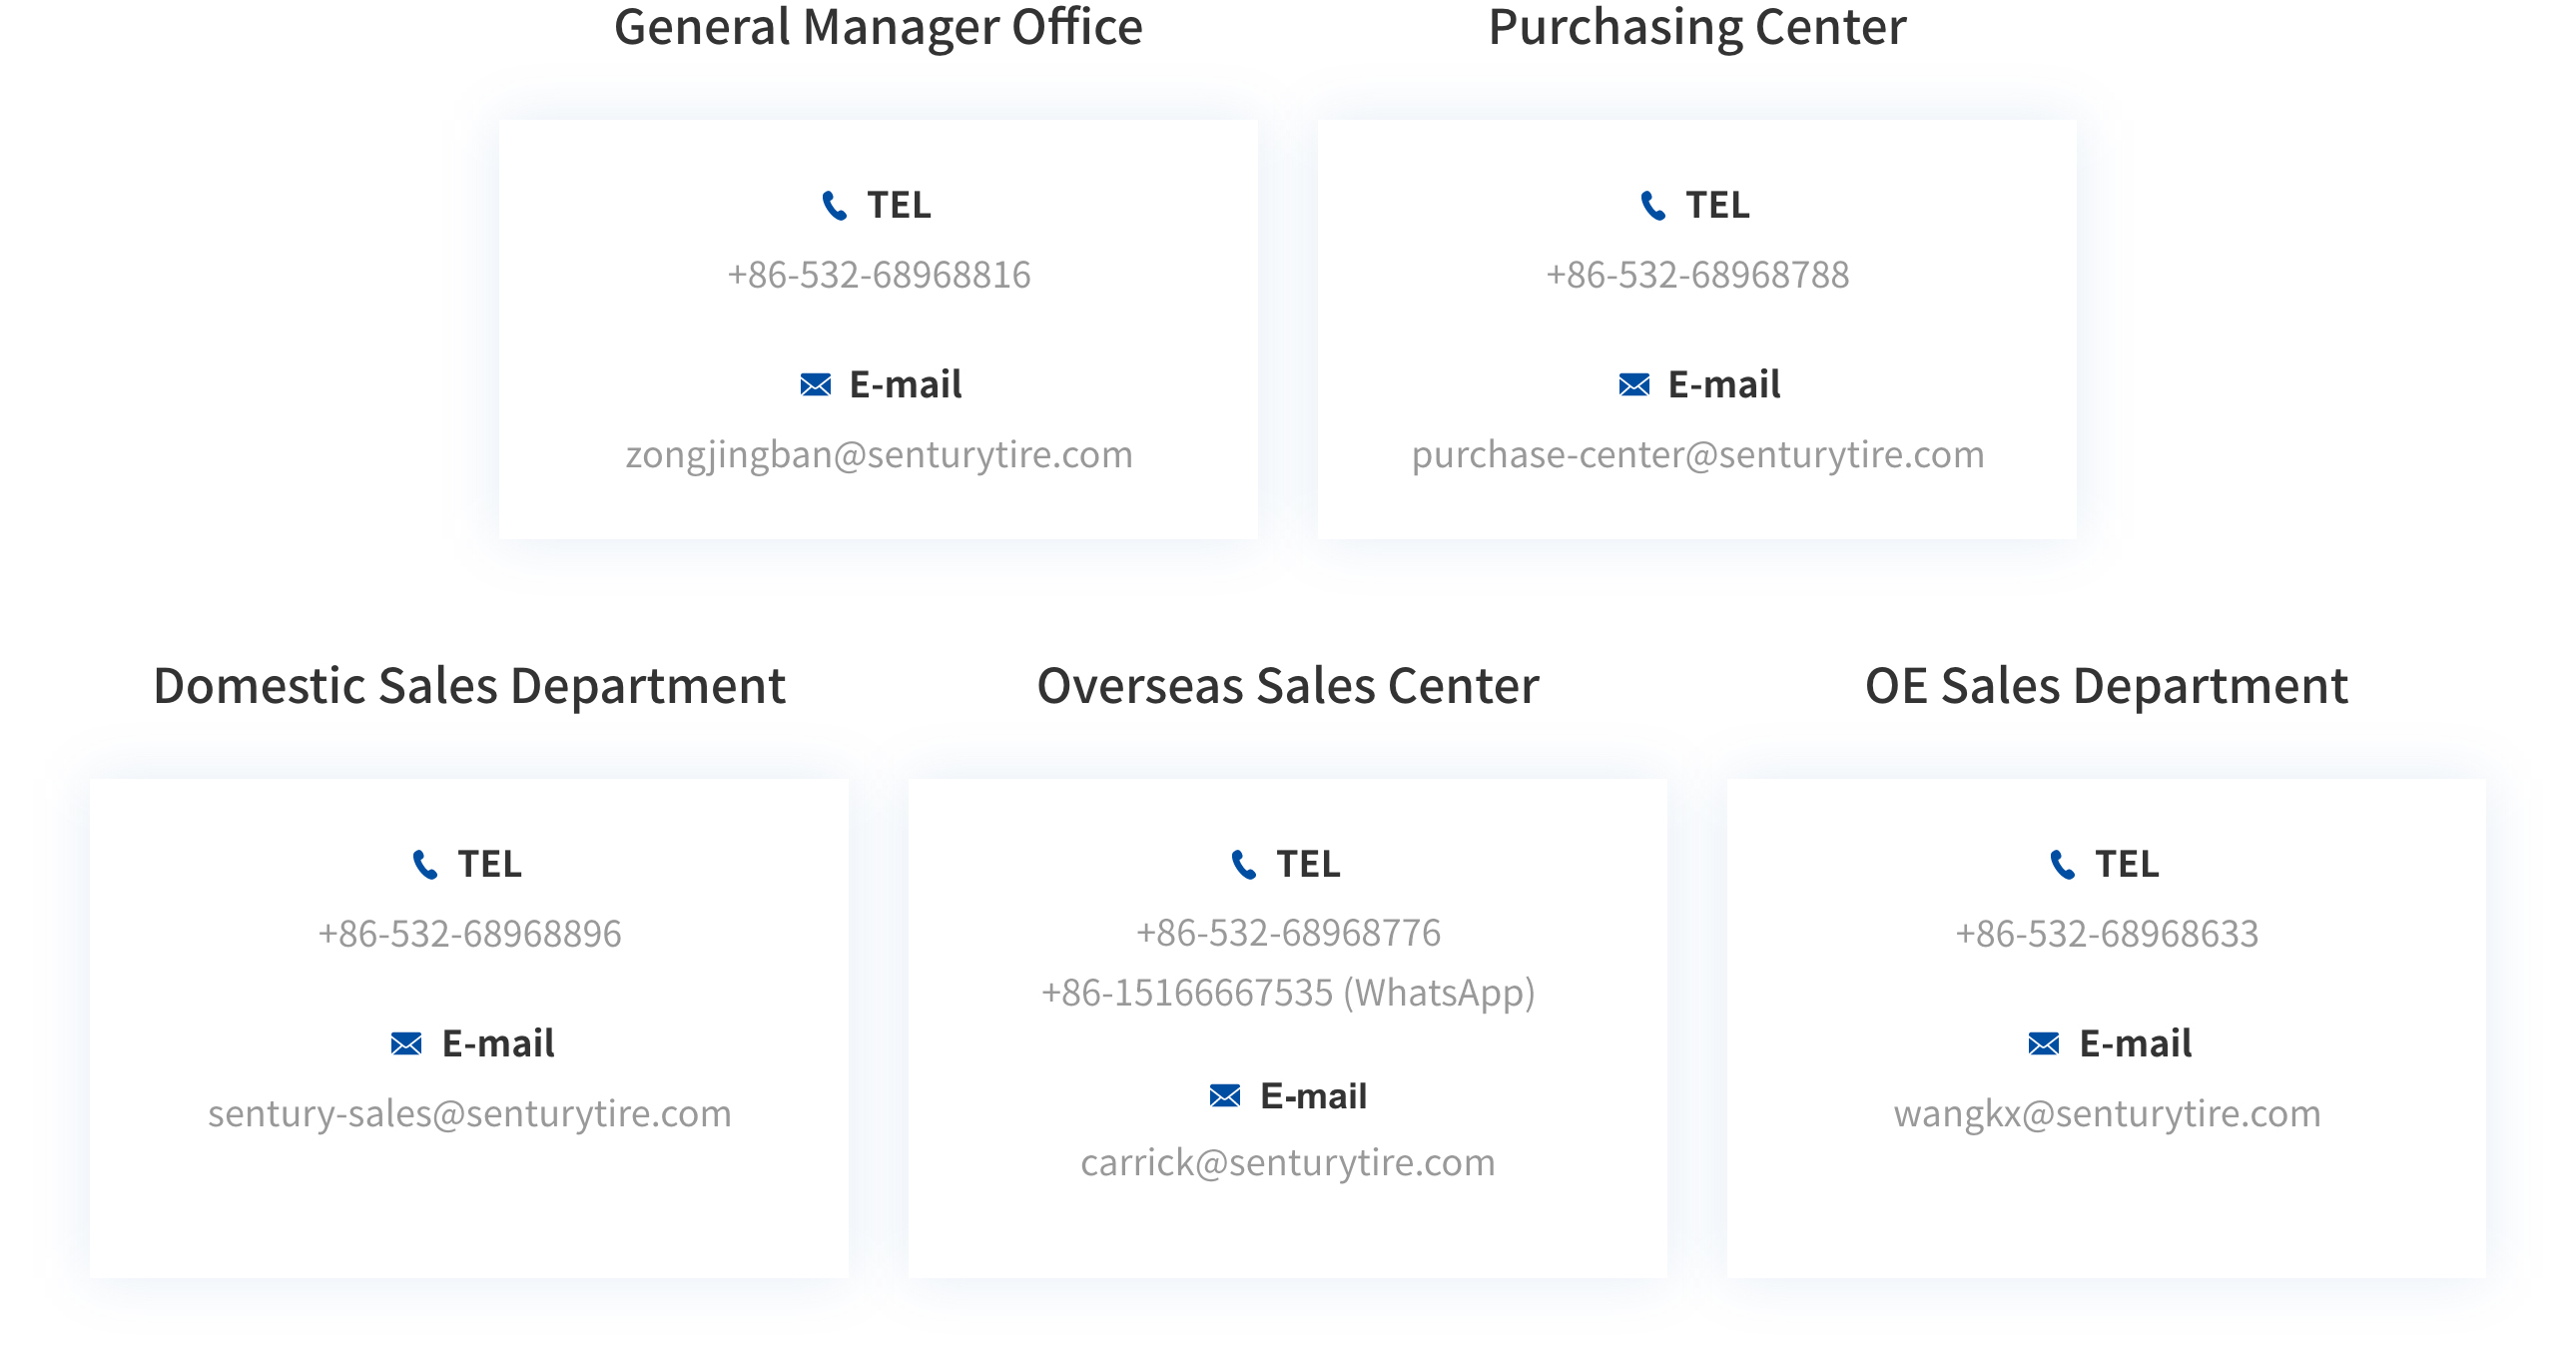2576x1368 pixels.
Task: Click the sentury-sales@senturytire.com email address
Action: pos(469,1114)
